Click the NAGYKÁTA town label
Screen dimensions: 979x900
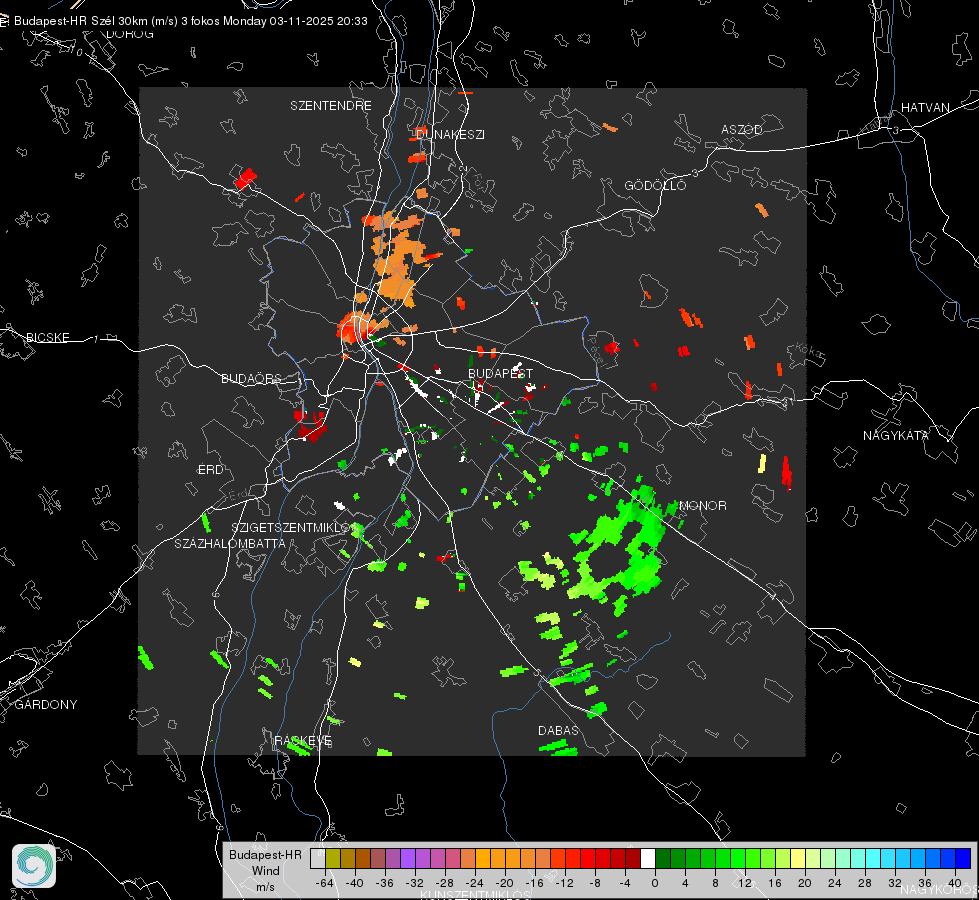[x=896, y=435]
